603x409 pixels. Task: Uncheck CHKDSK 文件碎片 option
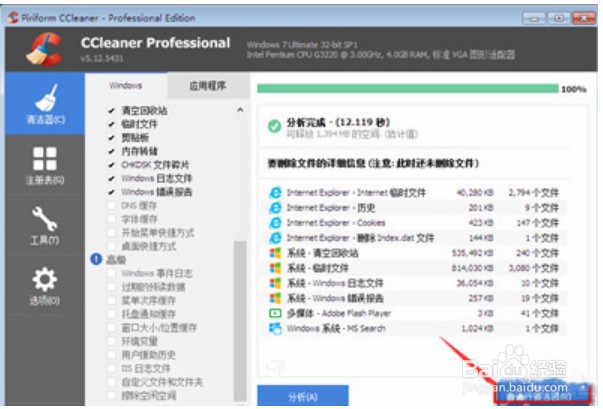111,165
